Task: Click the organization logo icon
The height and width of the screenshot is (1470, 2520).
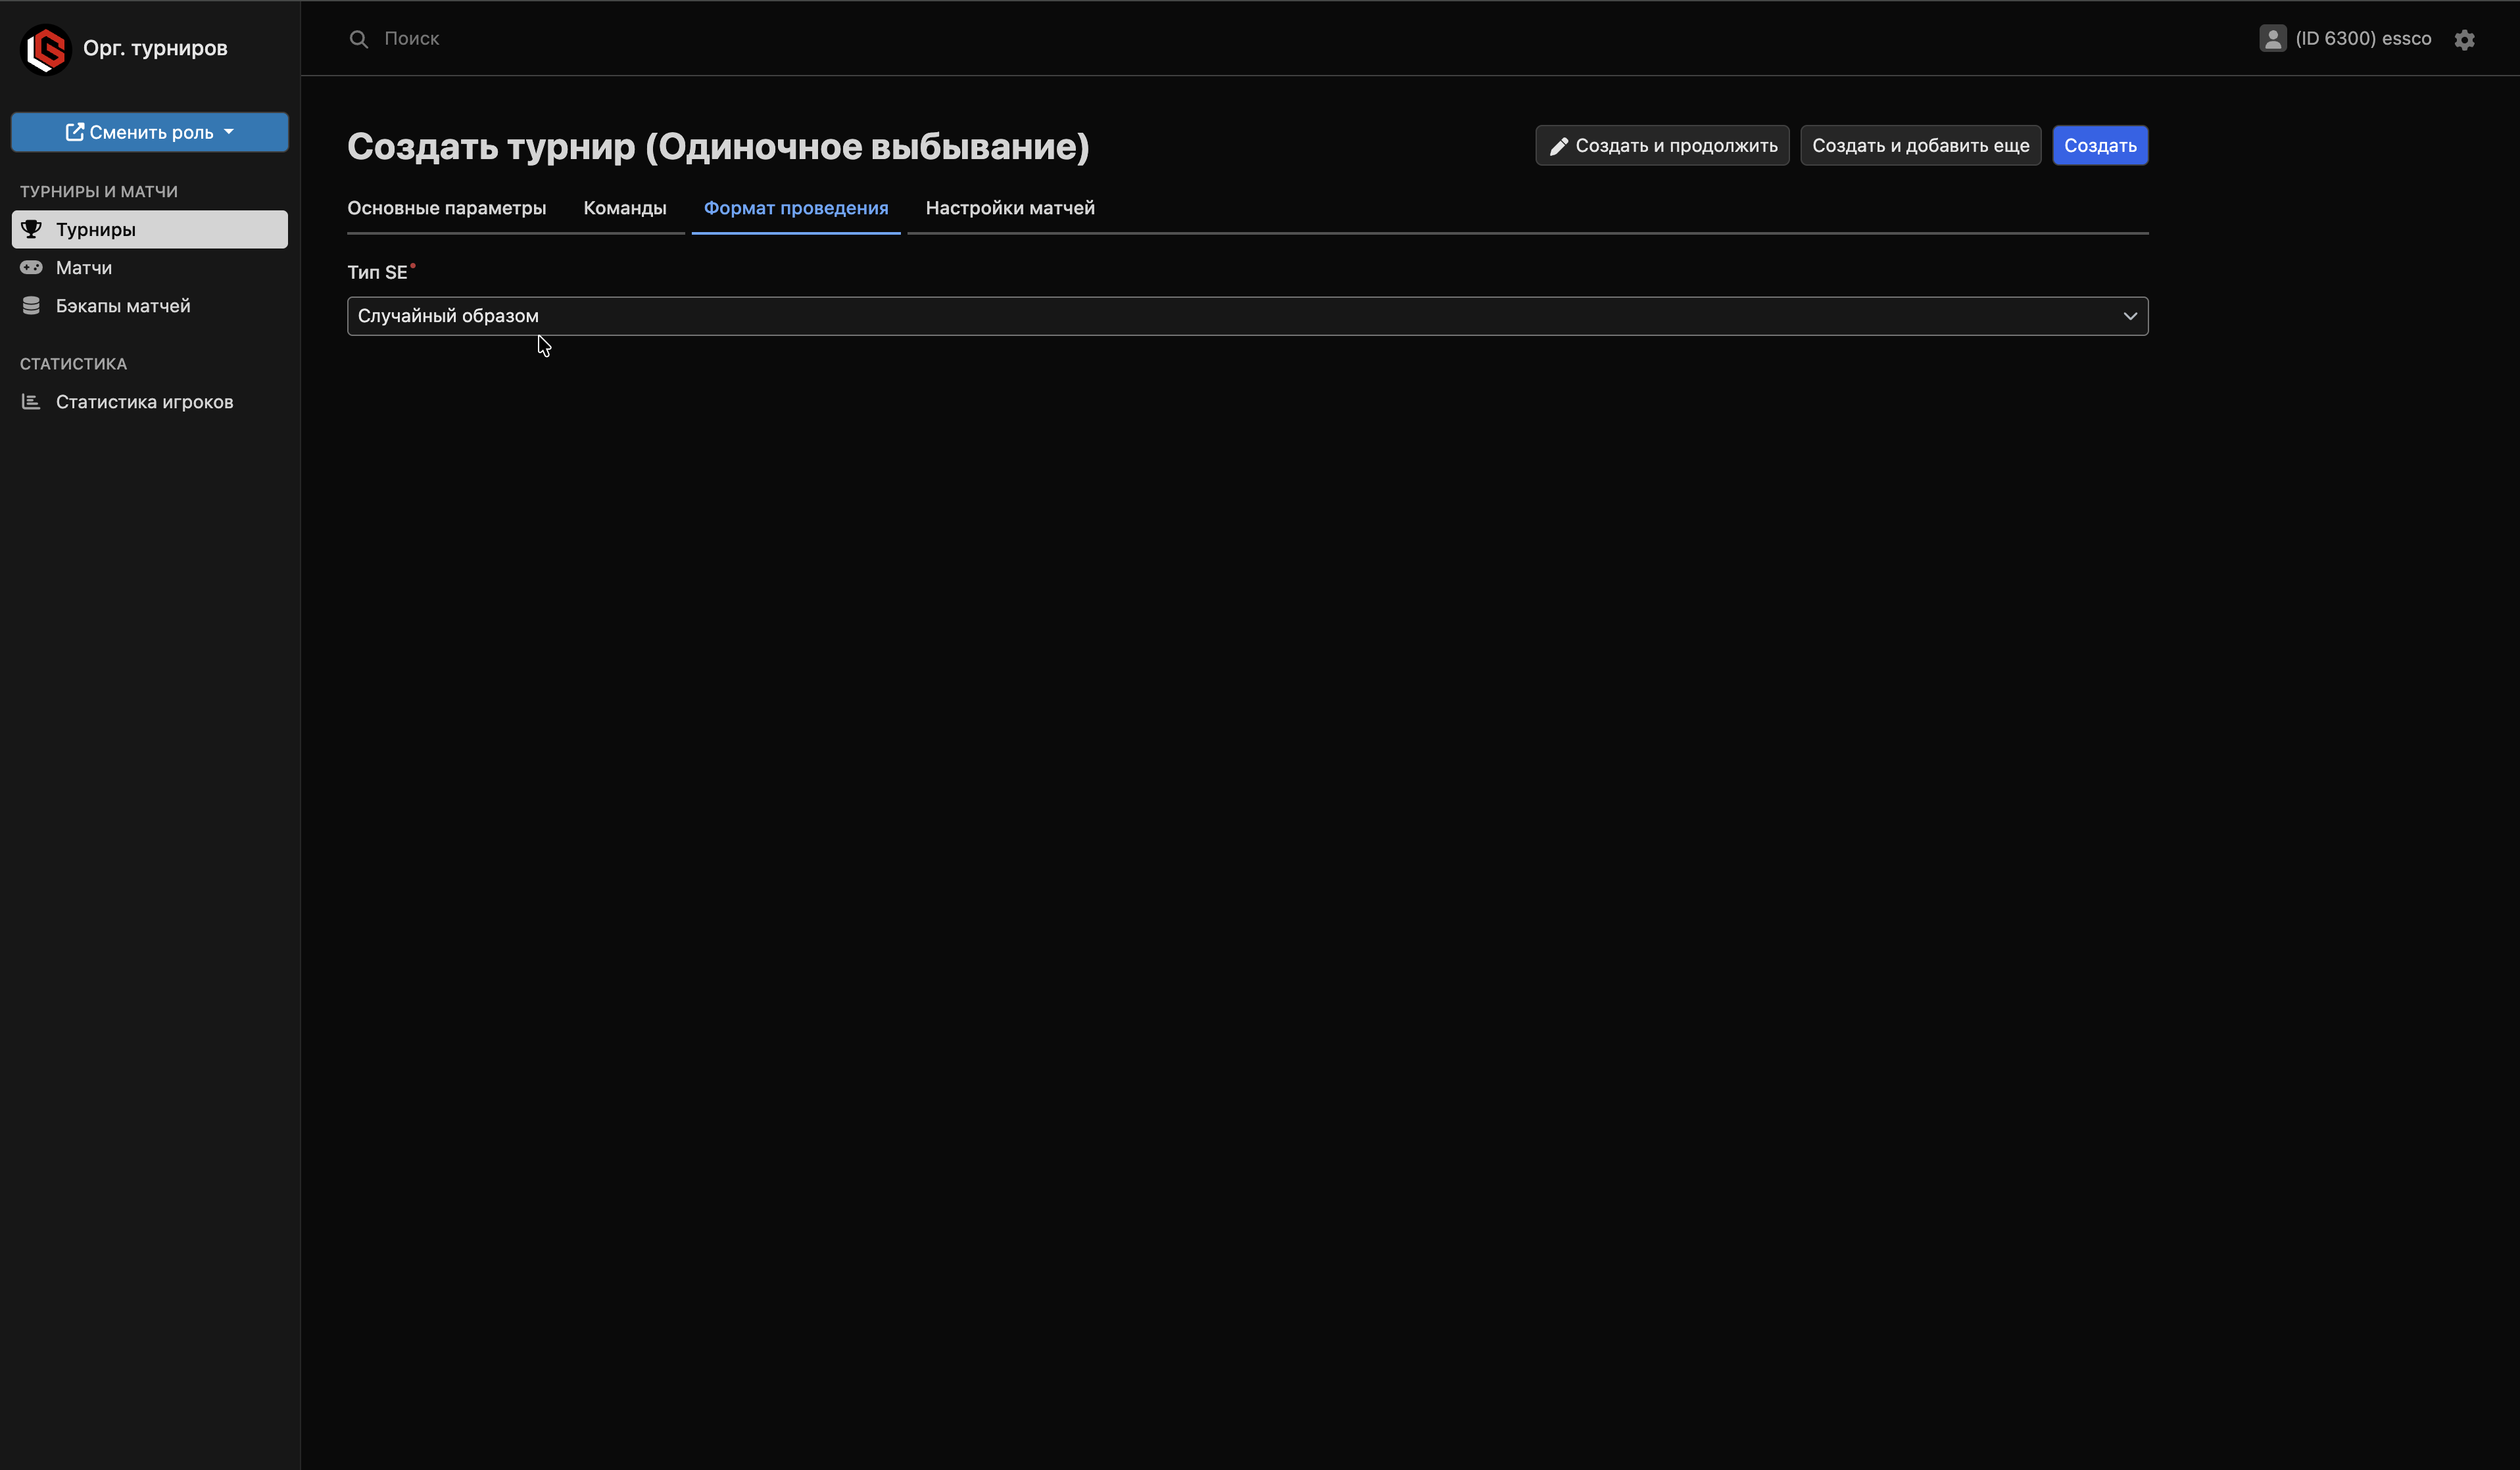Action: [x=45, y=49]
